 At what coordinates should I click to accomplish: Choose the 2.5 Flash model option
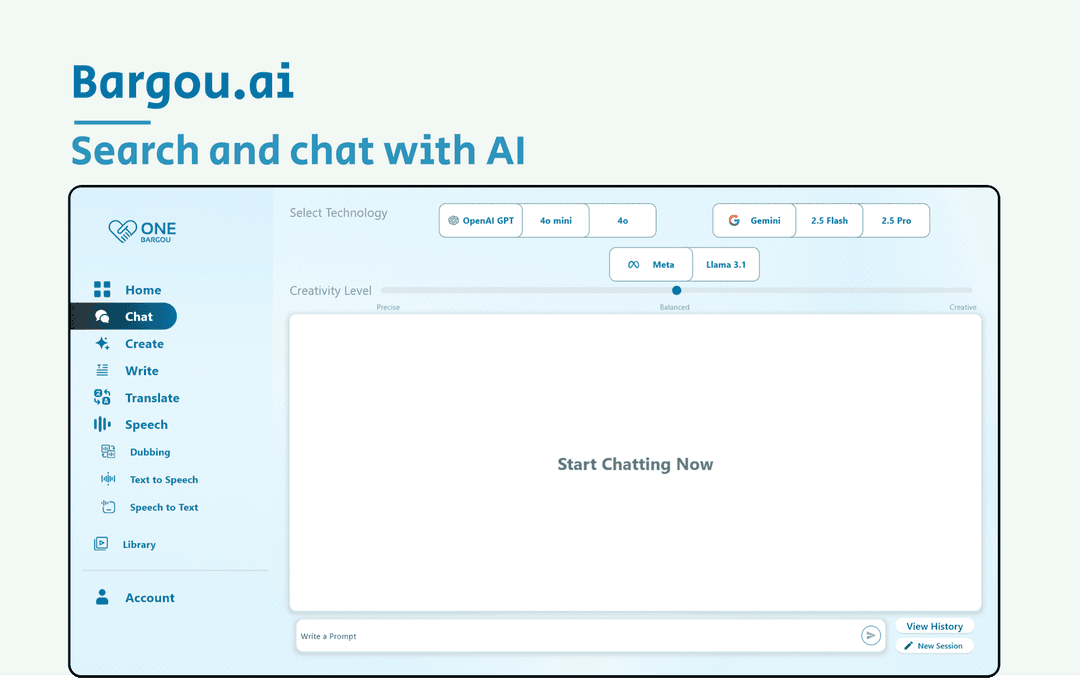pos(829,220)
